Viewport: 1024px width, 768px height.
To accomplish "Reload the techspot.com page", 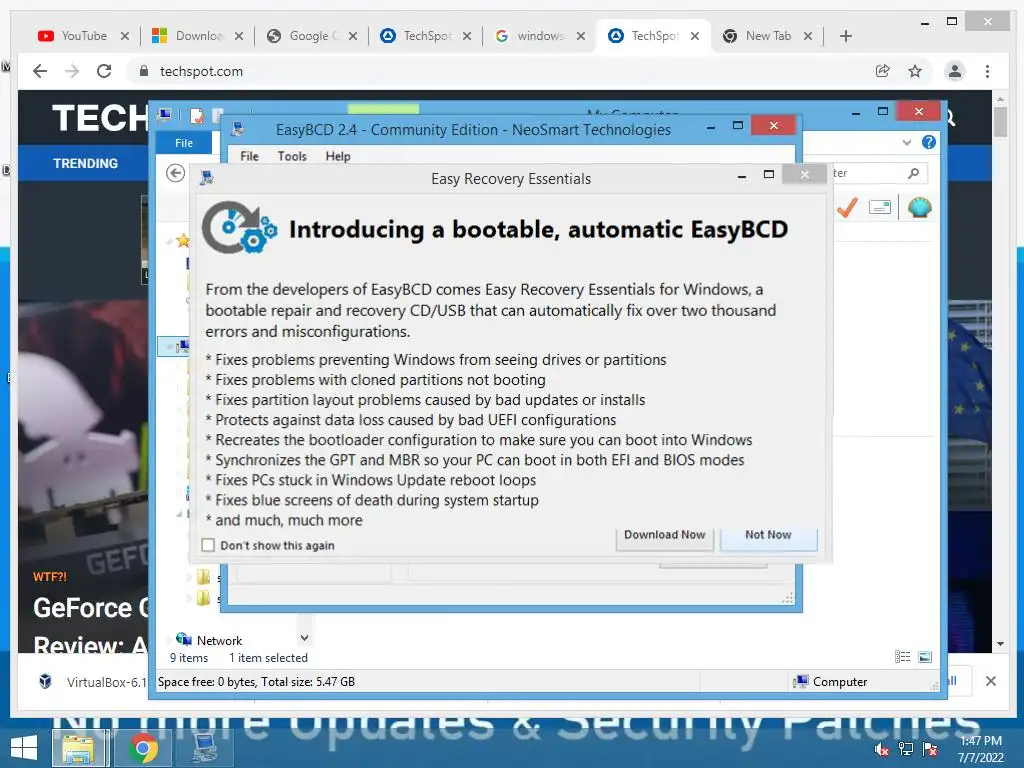I will pyautogui.click(x=104, y=71).
